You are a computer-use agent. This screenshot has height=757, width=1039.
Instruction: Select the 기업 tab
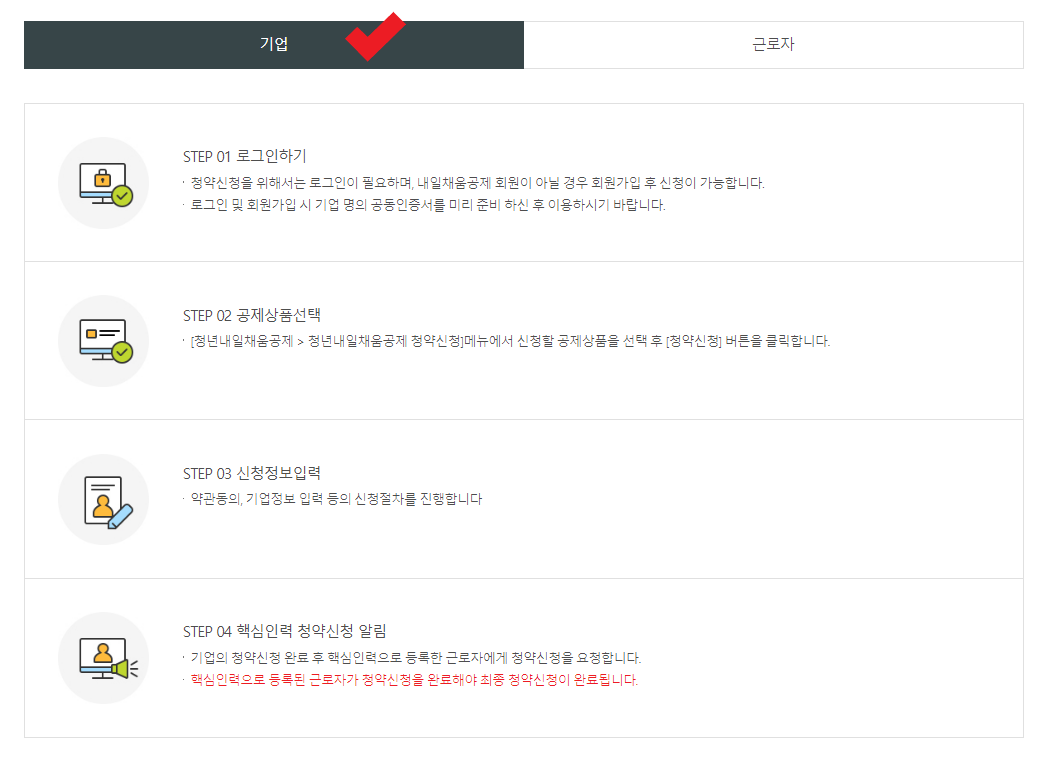click(274, 44)
